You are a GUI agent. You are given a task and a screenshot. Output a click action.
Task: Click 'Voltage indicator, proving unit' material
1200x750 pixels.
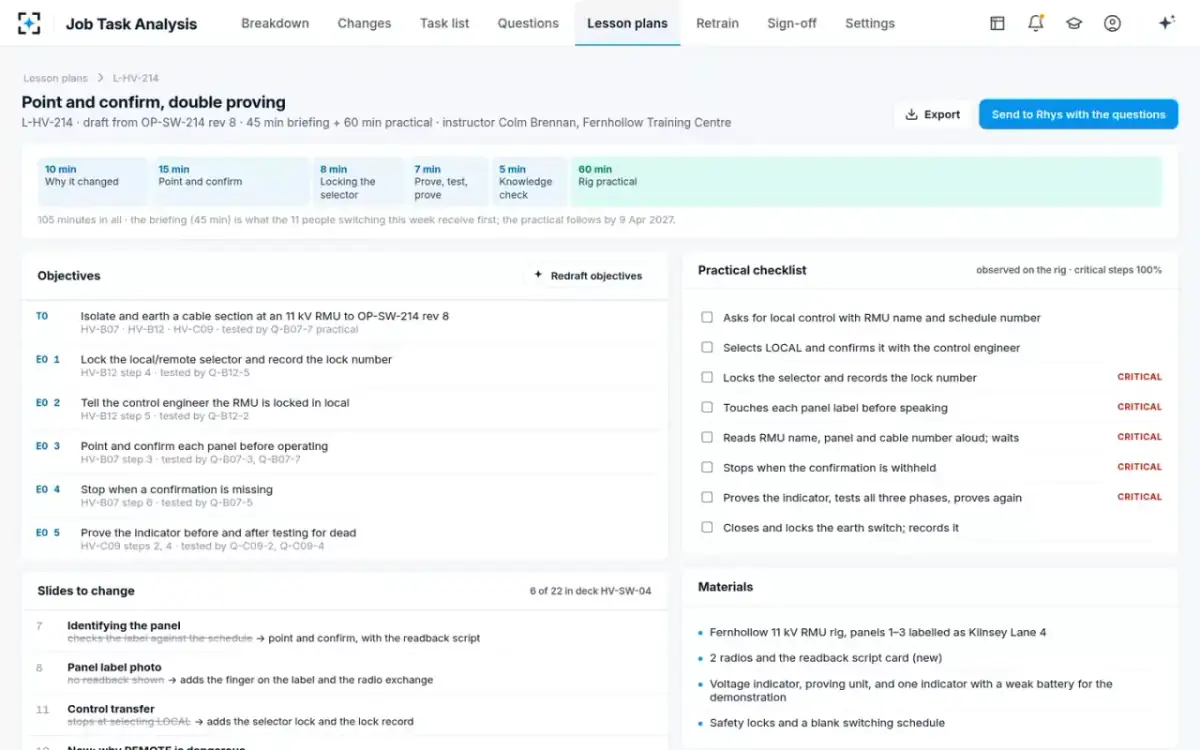point(911,690)
